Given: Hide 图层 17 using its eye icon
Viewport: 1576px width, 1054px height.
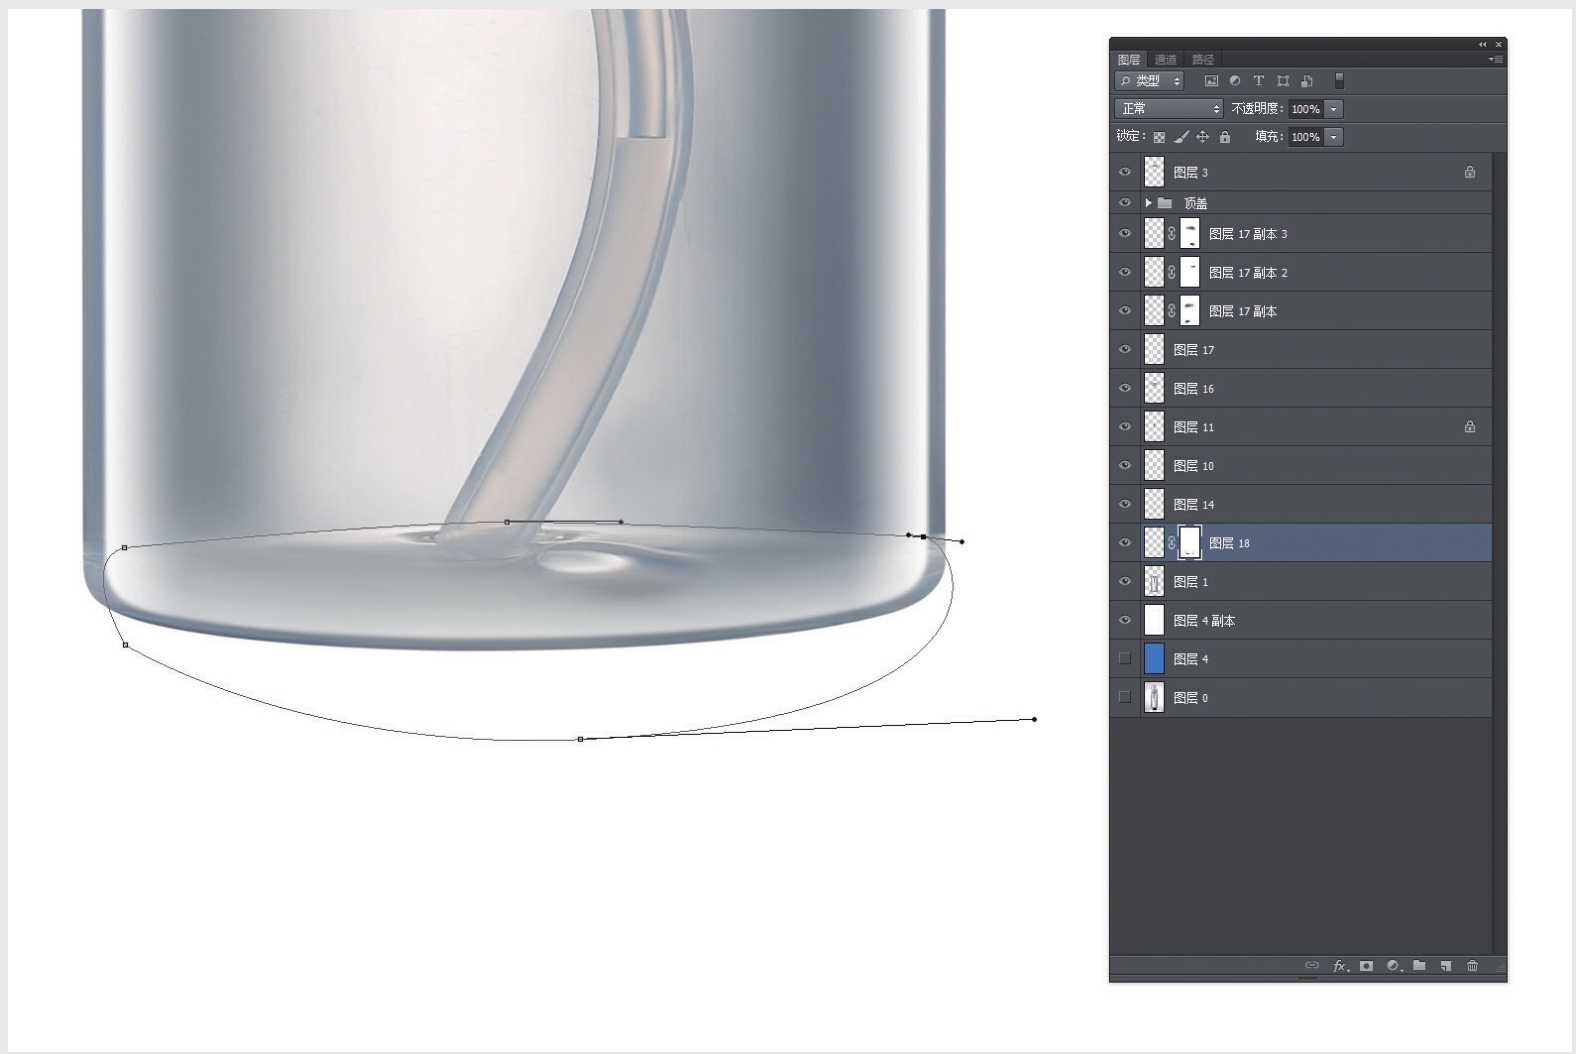Looking at the screenshot, I should coord(1125,350).
